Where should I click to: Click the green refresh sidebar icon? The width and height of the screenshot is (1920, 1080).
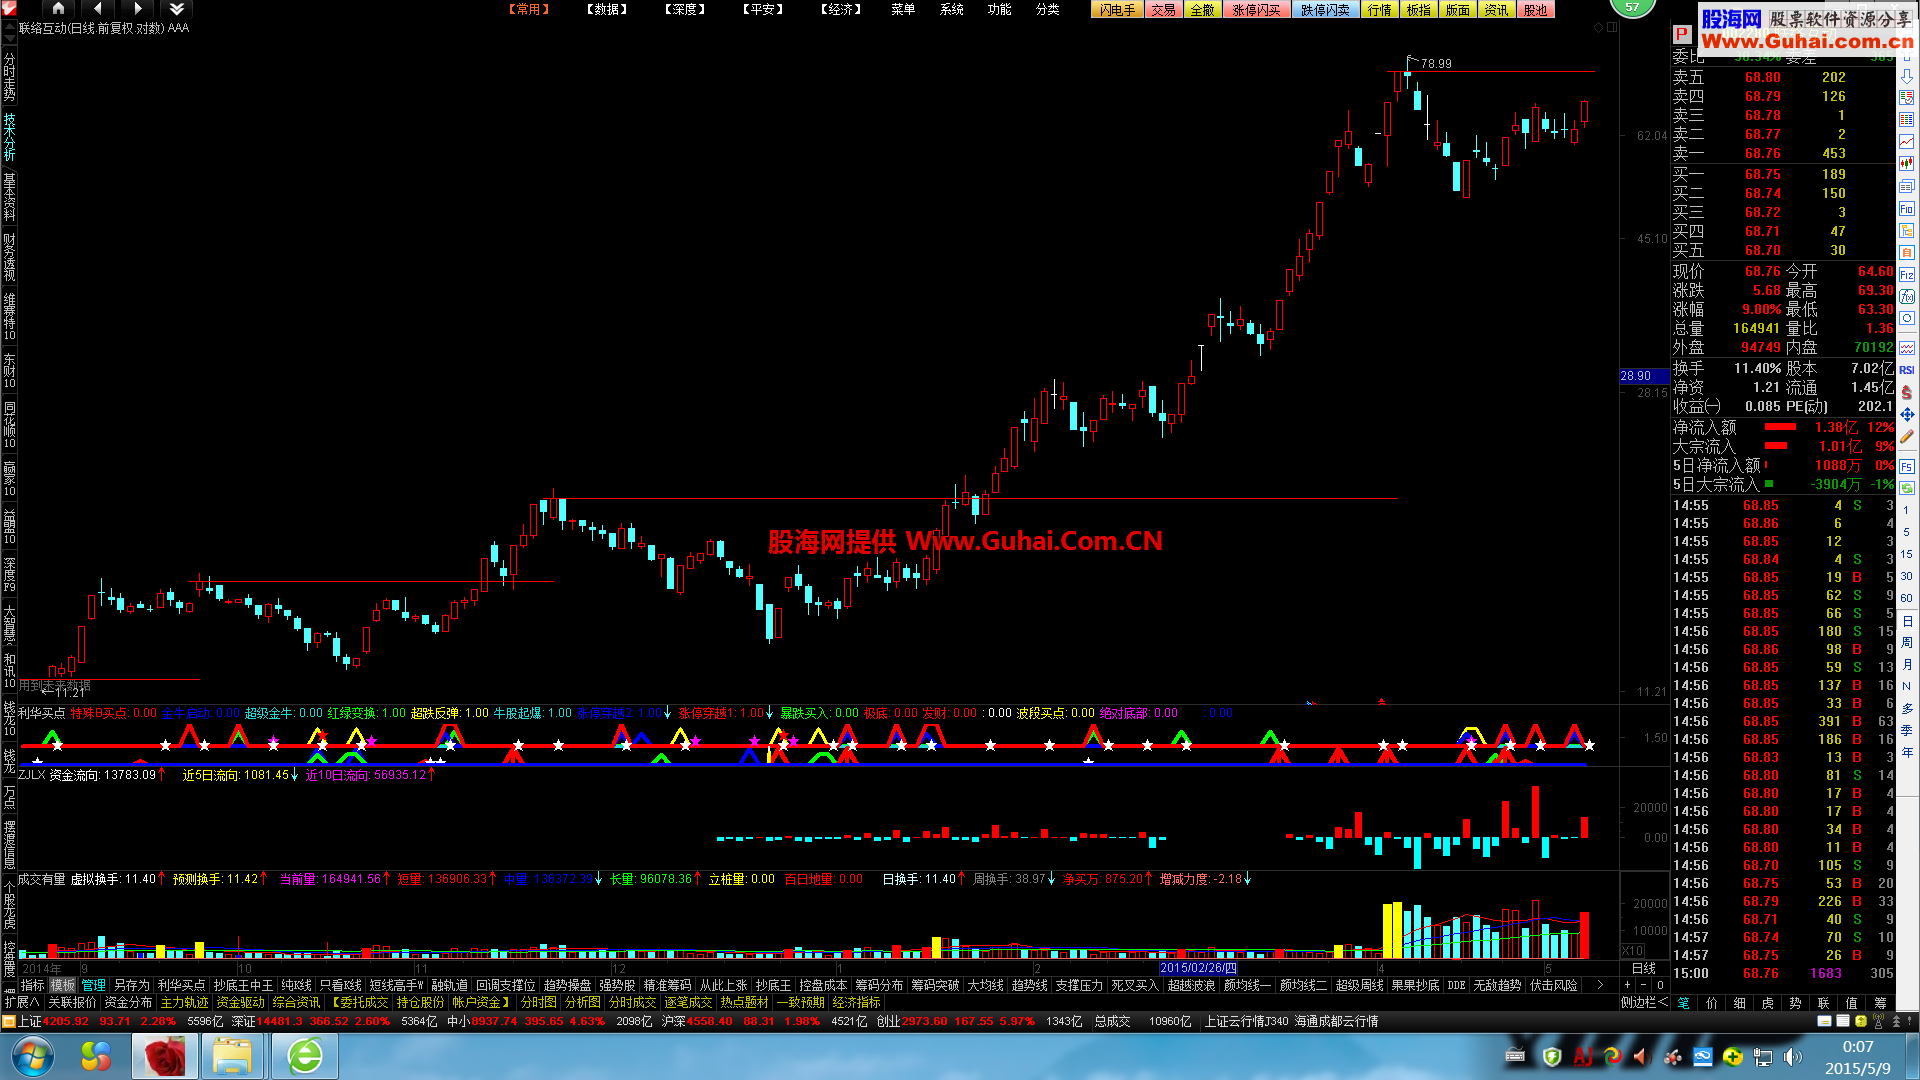pyautogui.click(x=1907, y=488)
